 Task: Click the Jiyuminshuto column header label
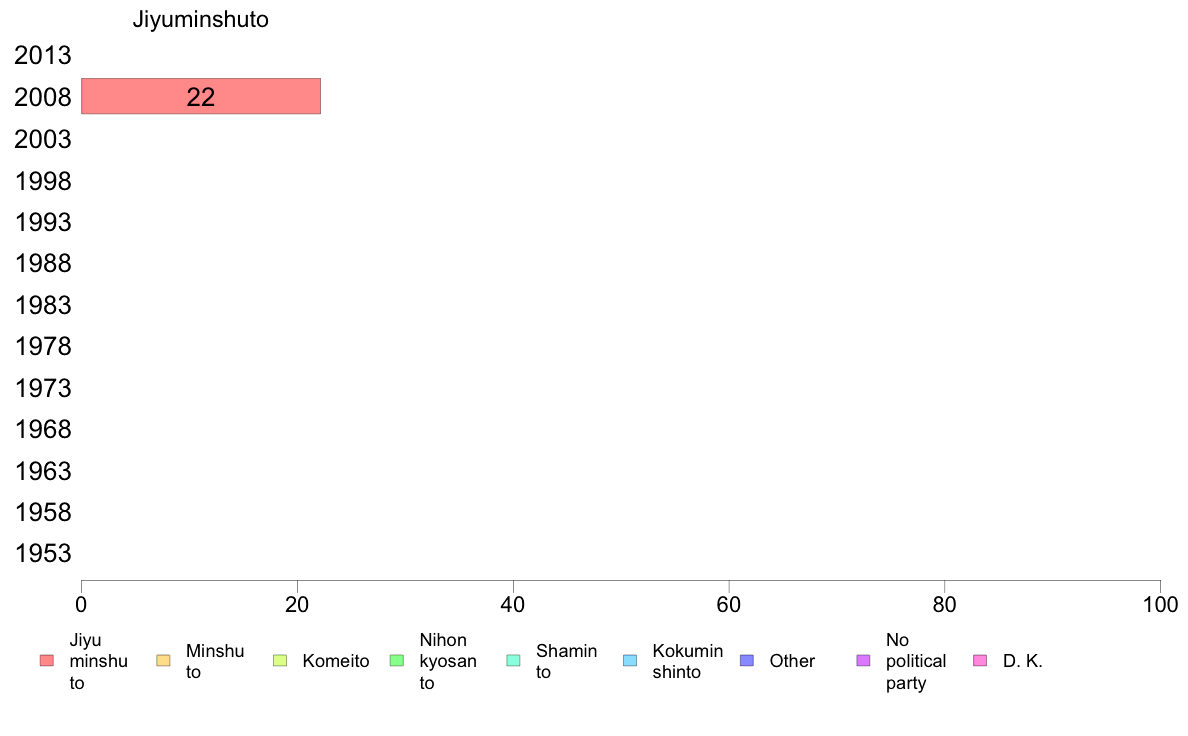201,20
